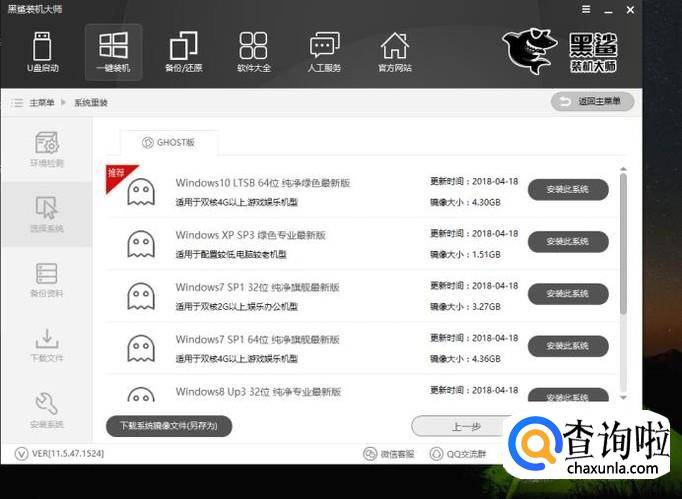Click 返回主菜单 button
The height and width of the screenshot is (499, 682).
592,101
